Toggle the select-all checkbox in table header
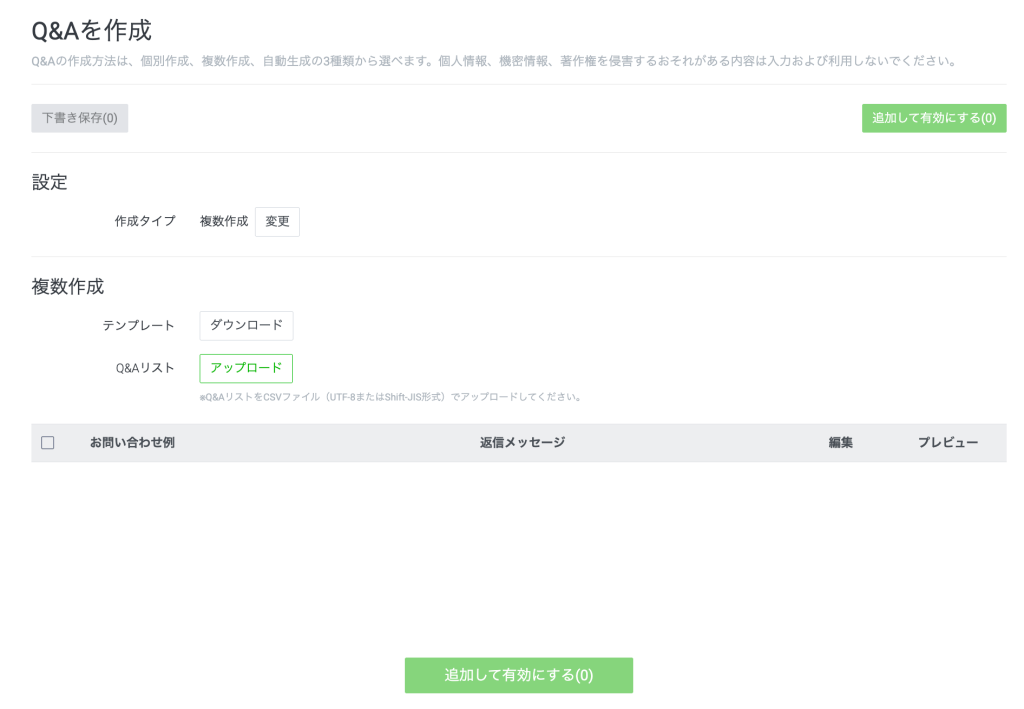This screenshot has height=709, width=1024. pos(48,441)
